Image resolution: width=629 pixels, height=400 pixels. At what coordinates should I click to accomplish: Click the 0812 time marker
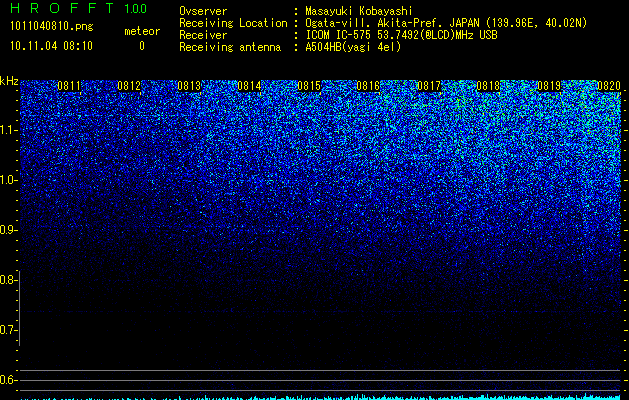pyautogui.click(x=129, y=86)
